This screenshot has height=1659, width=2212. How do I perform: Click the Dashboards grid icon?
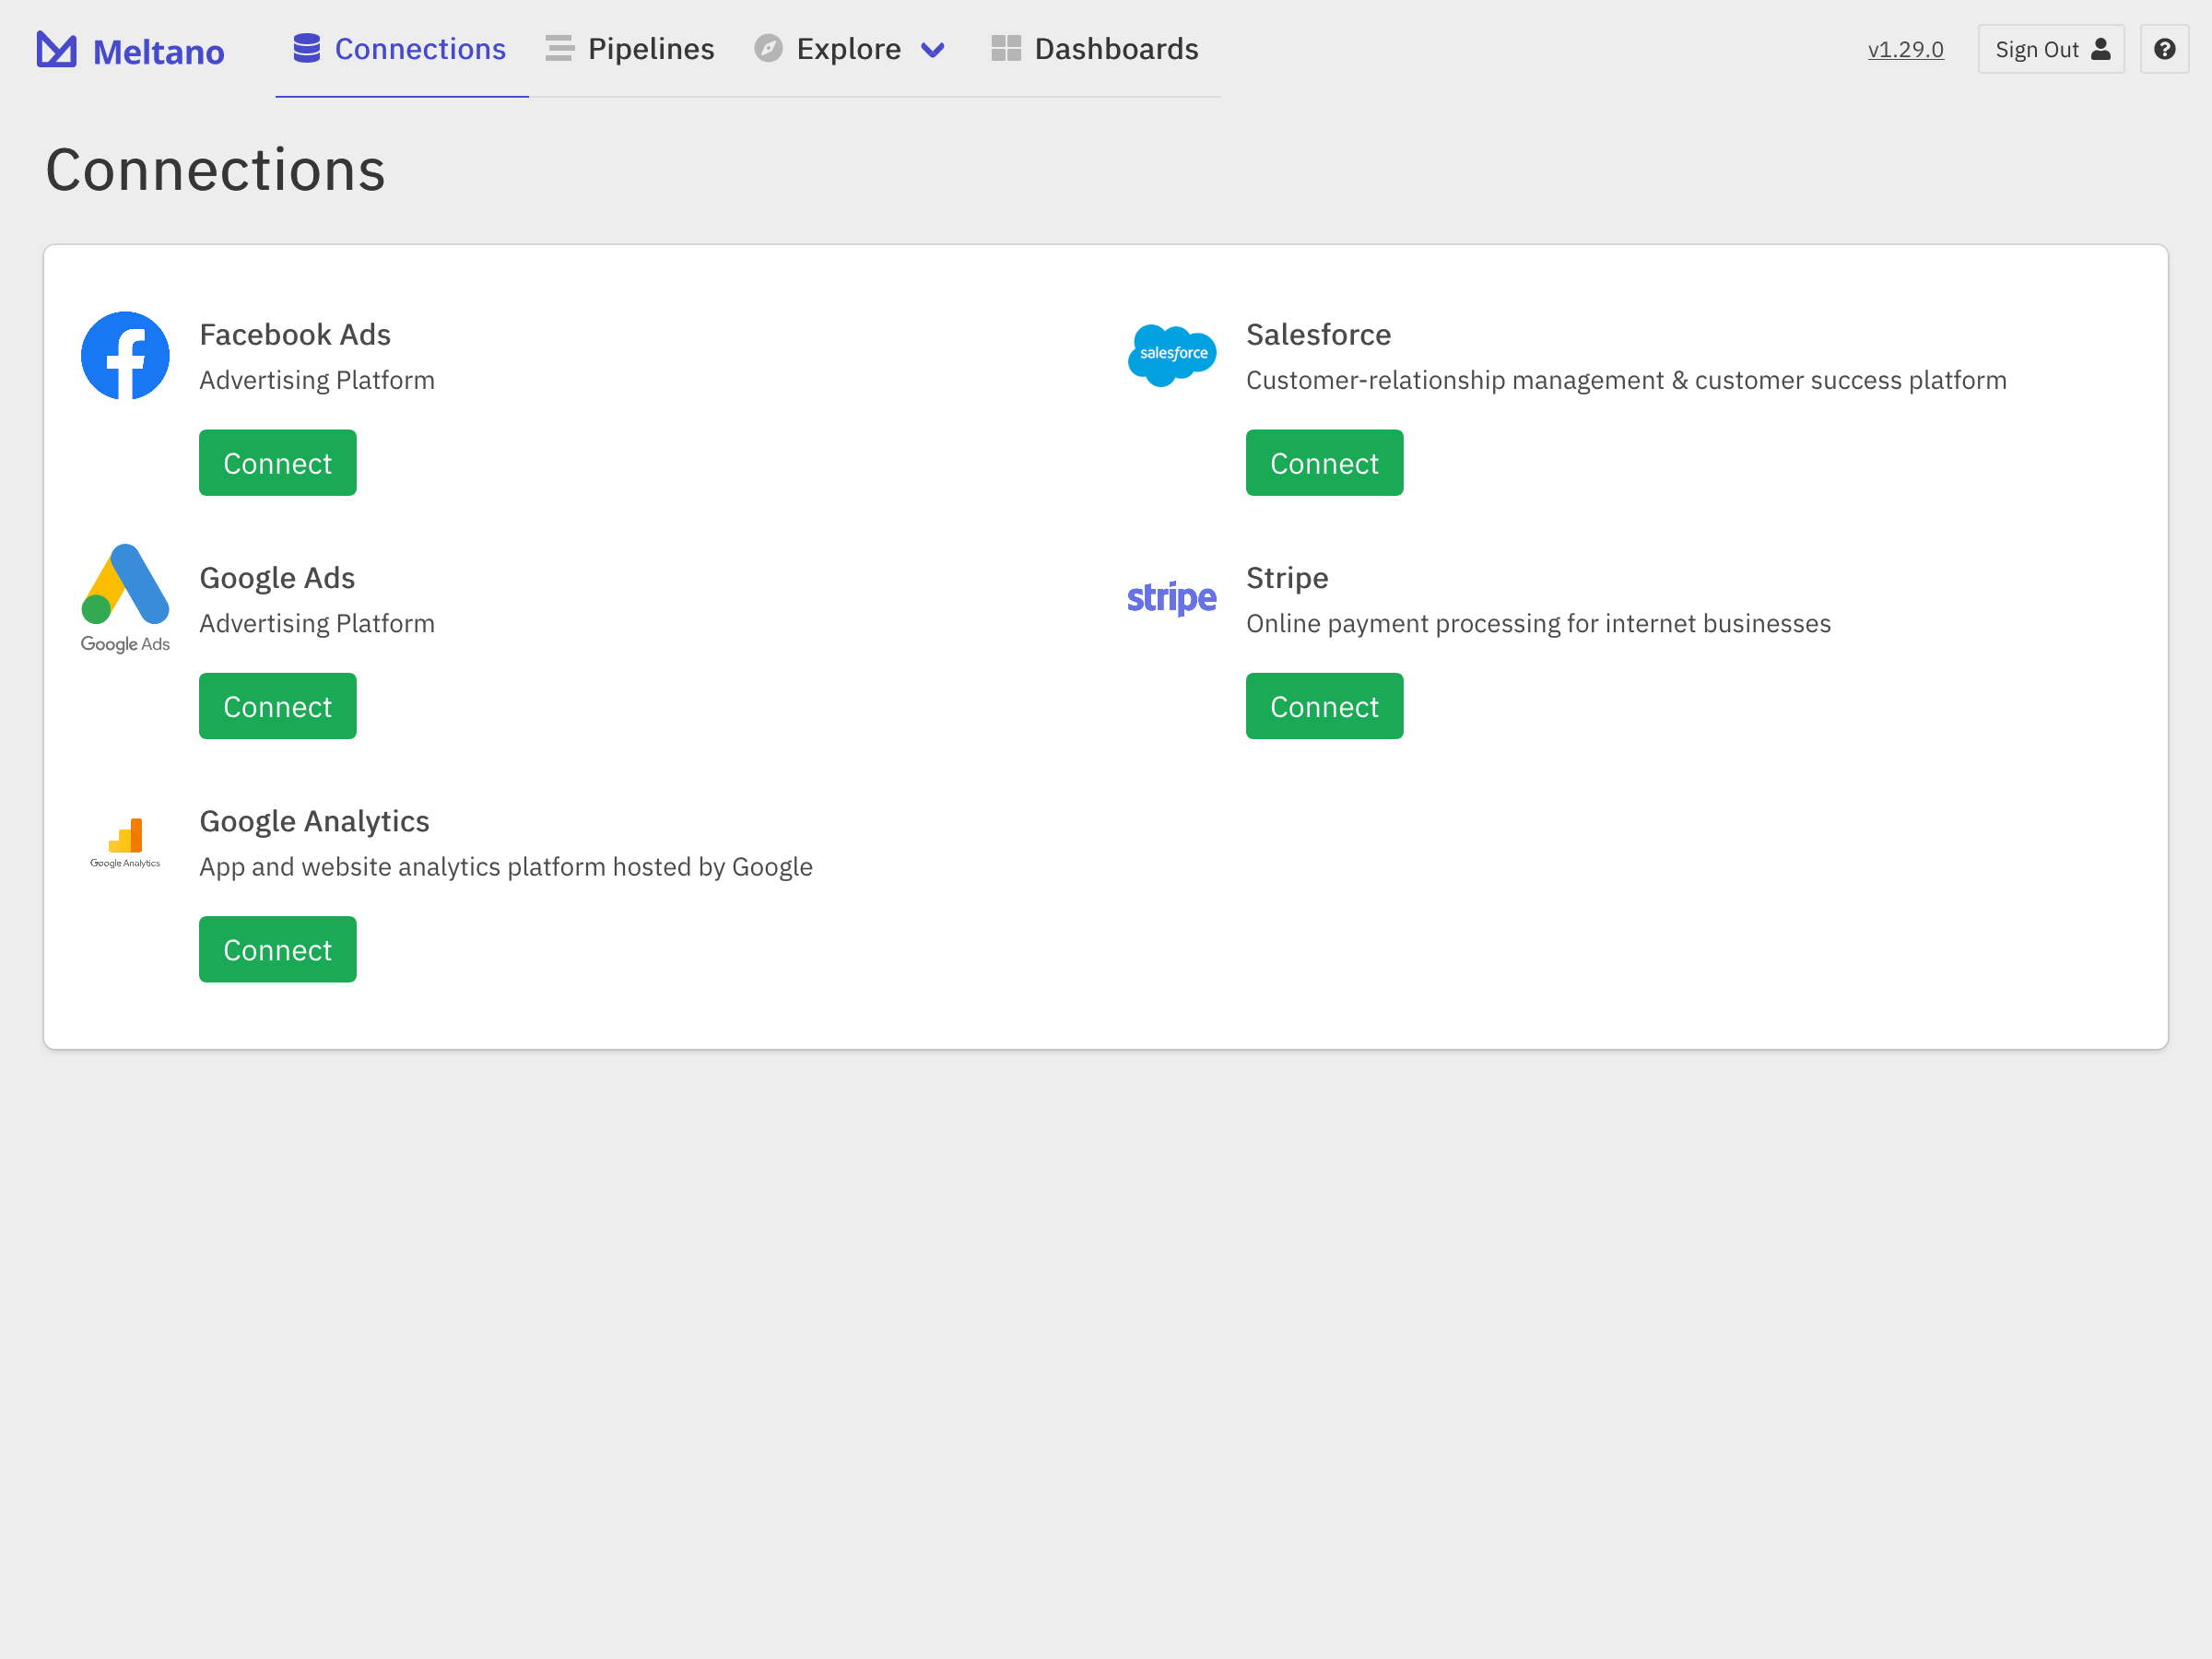pyautogui.click(x=1005, y=48)
